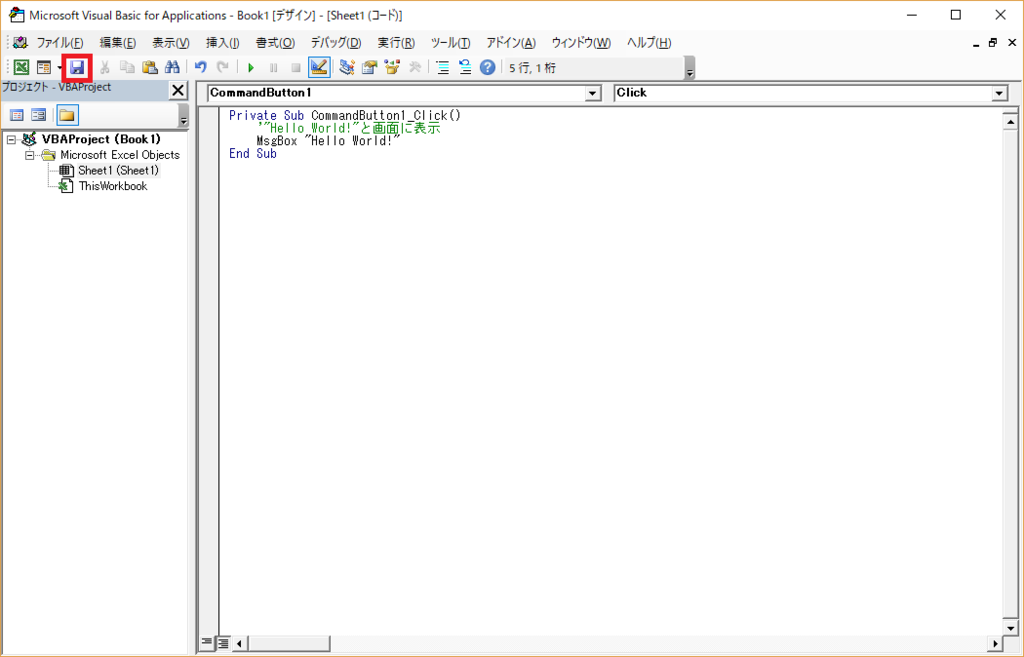The width and height of the screenshot is (1024, 657).
Task: Open the ウィンドウ(W) menu
Action: pyautogui.click(x=581, y=43)
